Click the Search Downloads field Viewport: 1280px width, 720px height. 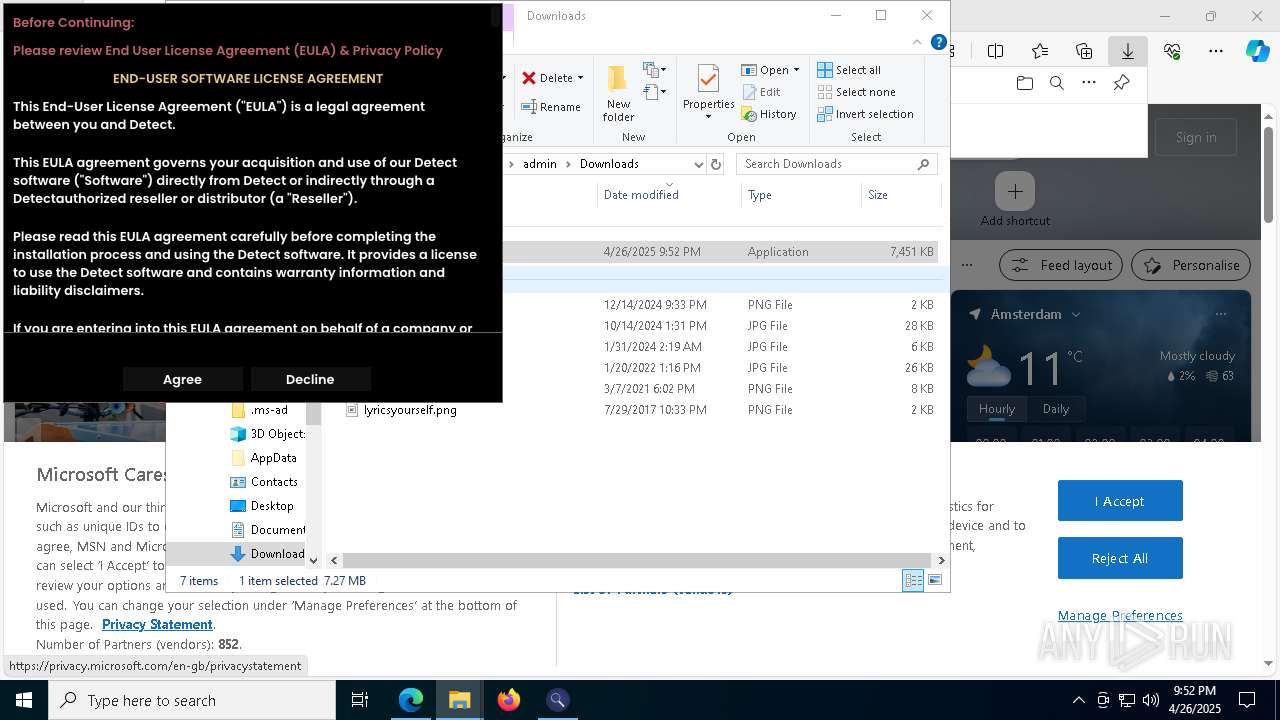click(837, 164)
